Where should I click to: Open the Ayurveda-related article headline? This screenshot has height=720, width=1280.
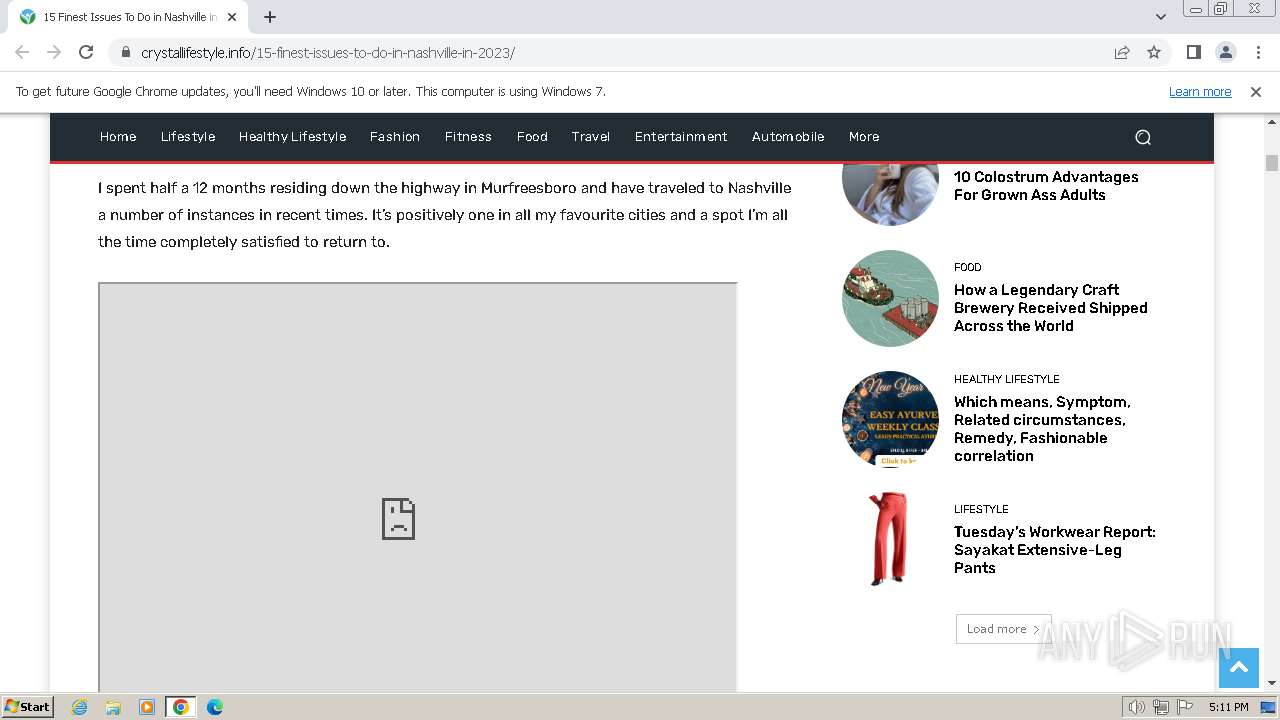[x=1042, y=429]
